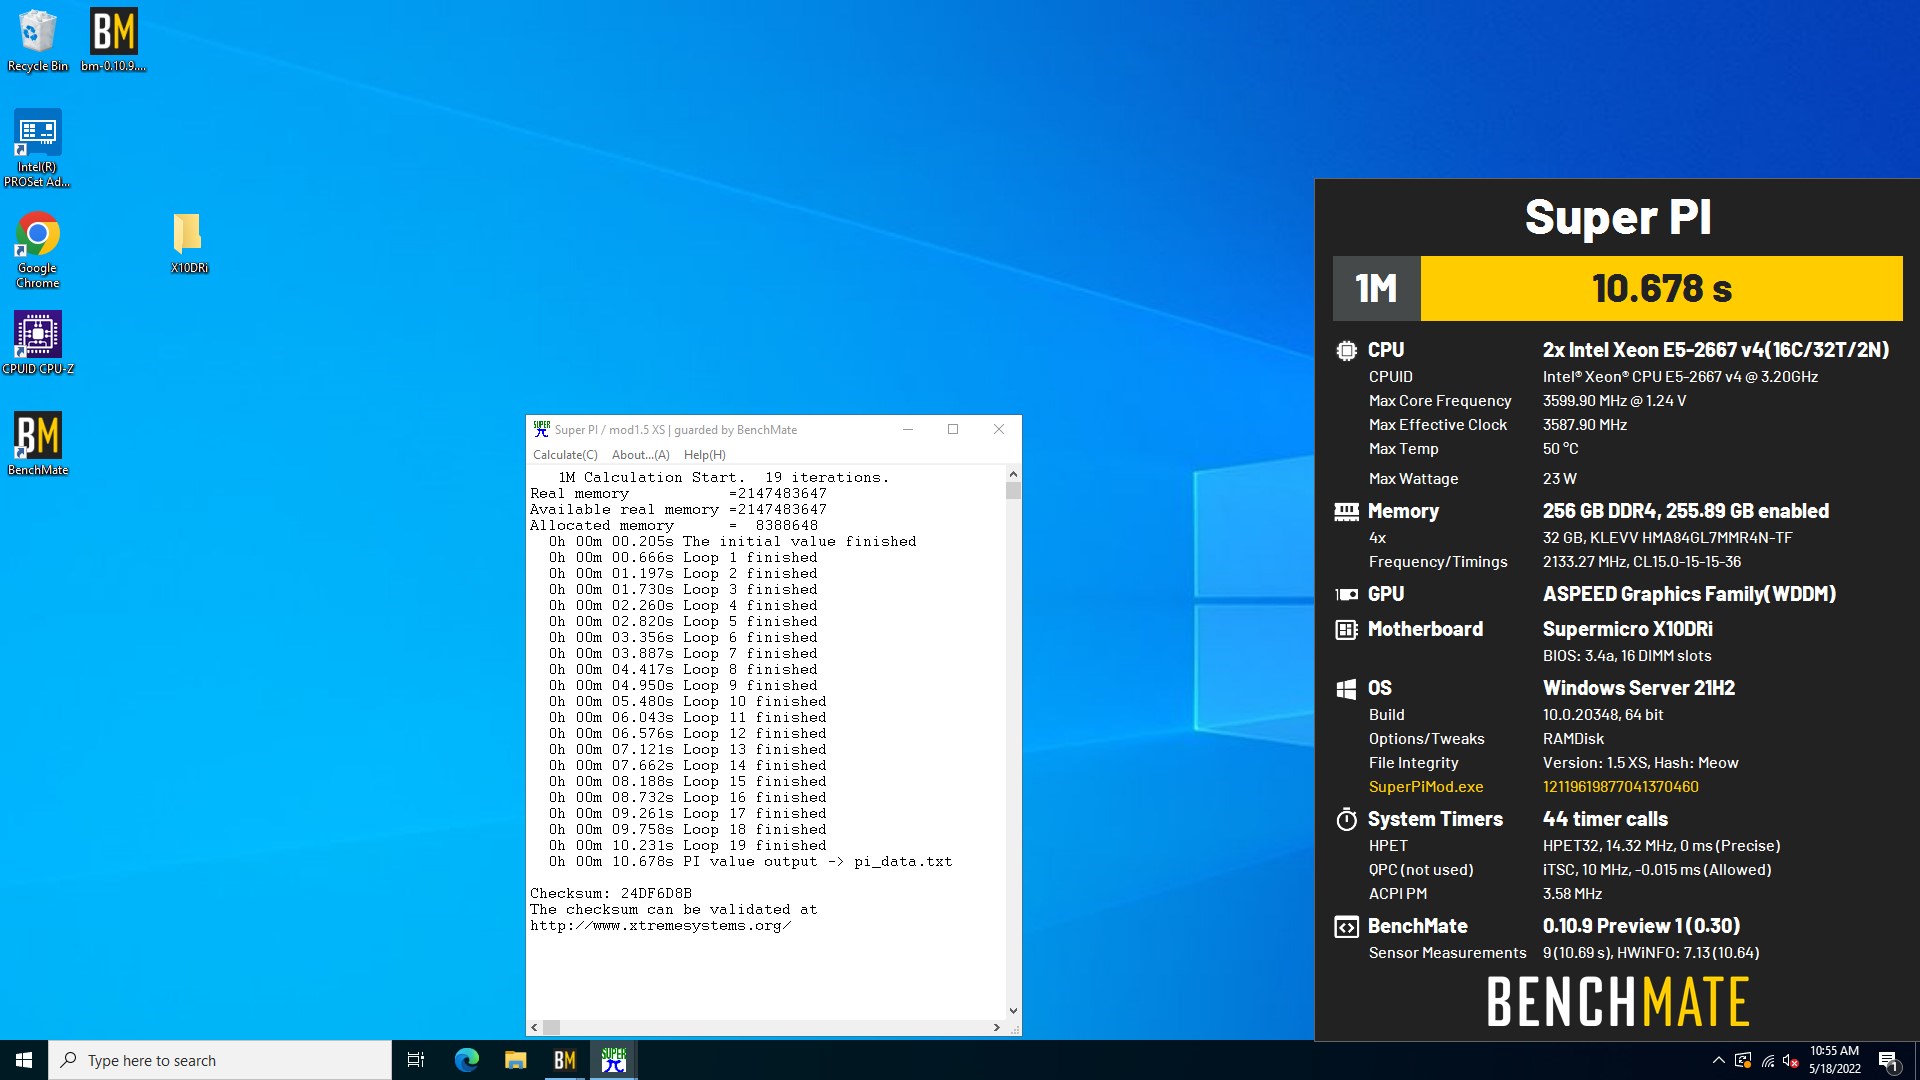Click horizontal scrollbar right arrow in Super PI
1920x1080 pixels.
pos(997,1027)
